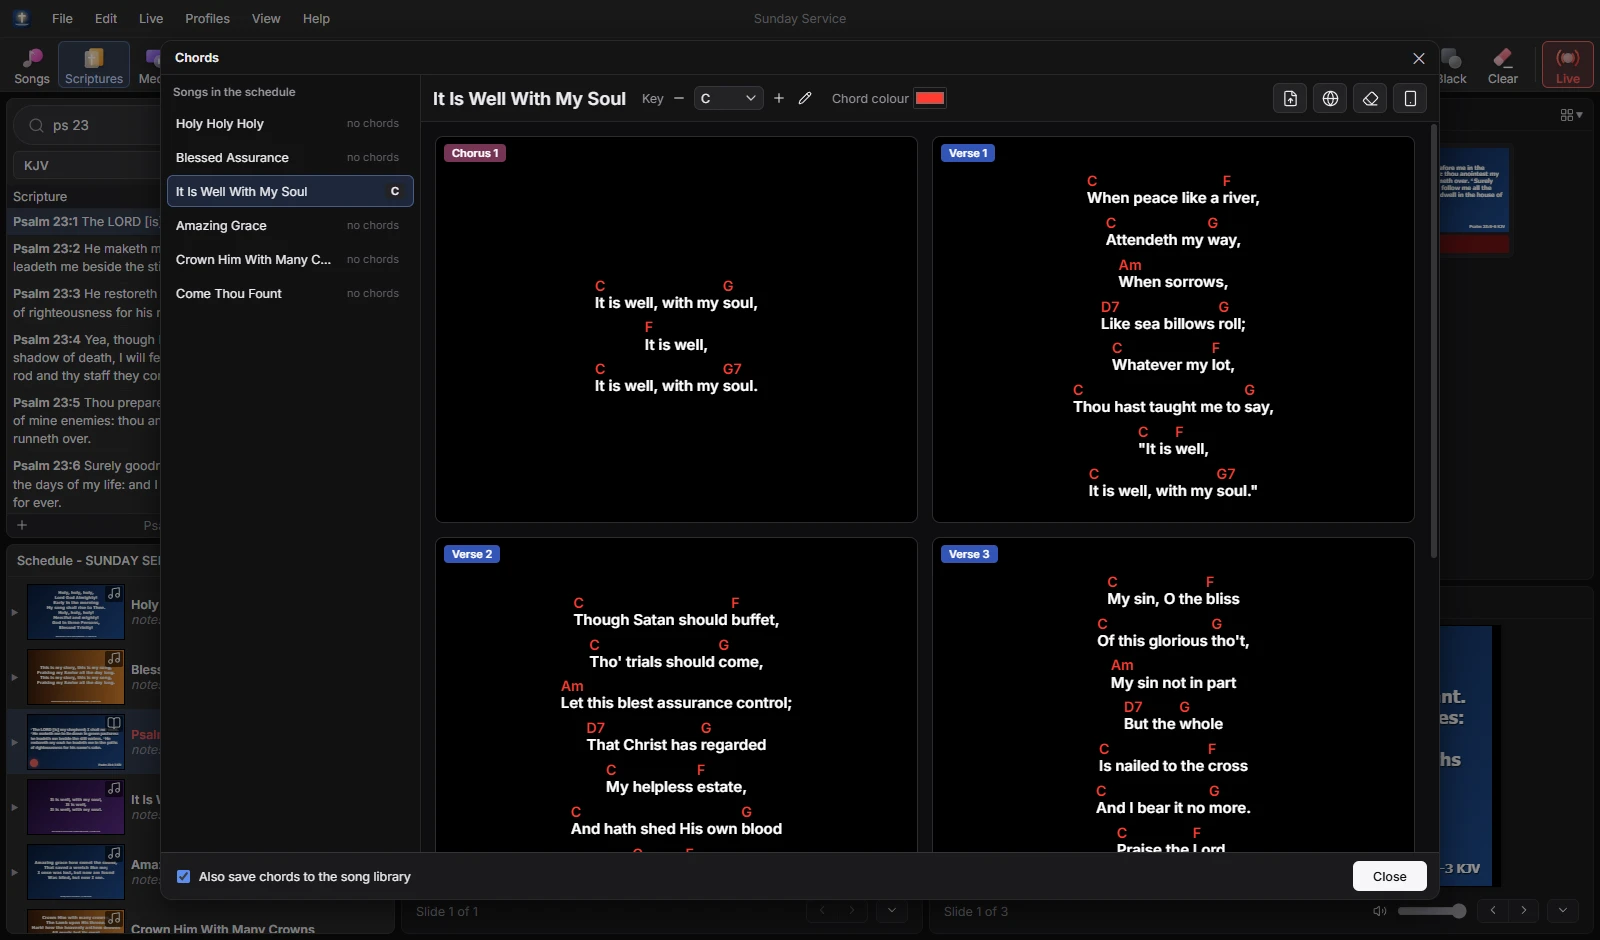This screenshot has height=940, width=1600.
Task: Open the dropdown beside Slide 1 of 3
Action: (1562, 910)
